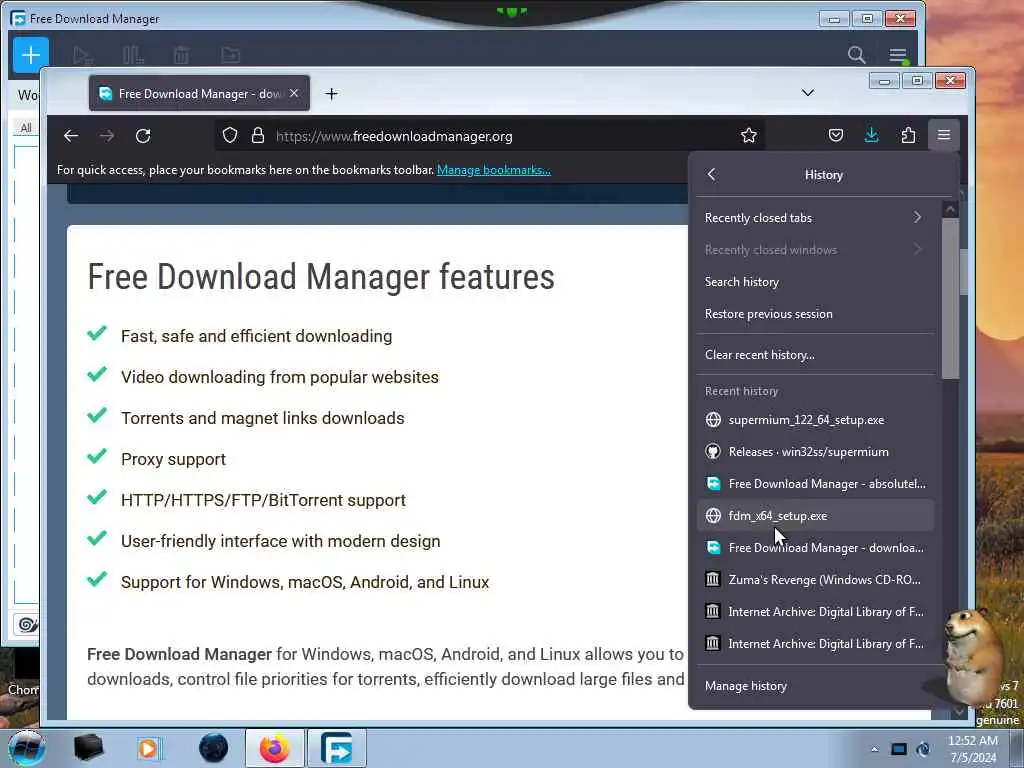
Task: Open Releases · win32ss/supermium history entry
Action: click(x=814, y=452)
